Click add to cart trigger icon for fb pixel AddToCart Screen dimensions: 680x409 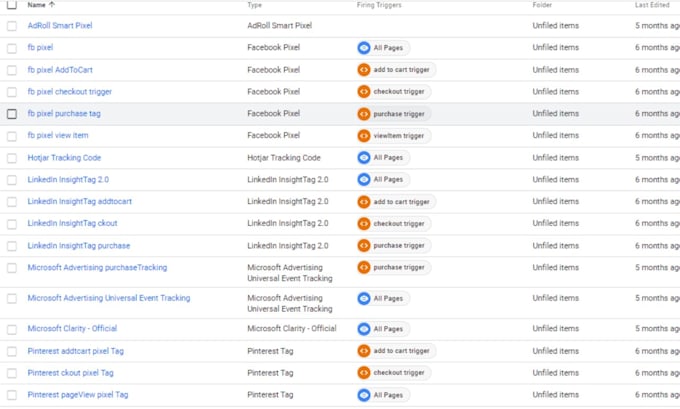(364, 70)
